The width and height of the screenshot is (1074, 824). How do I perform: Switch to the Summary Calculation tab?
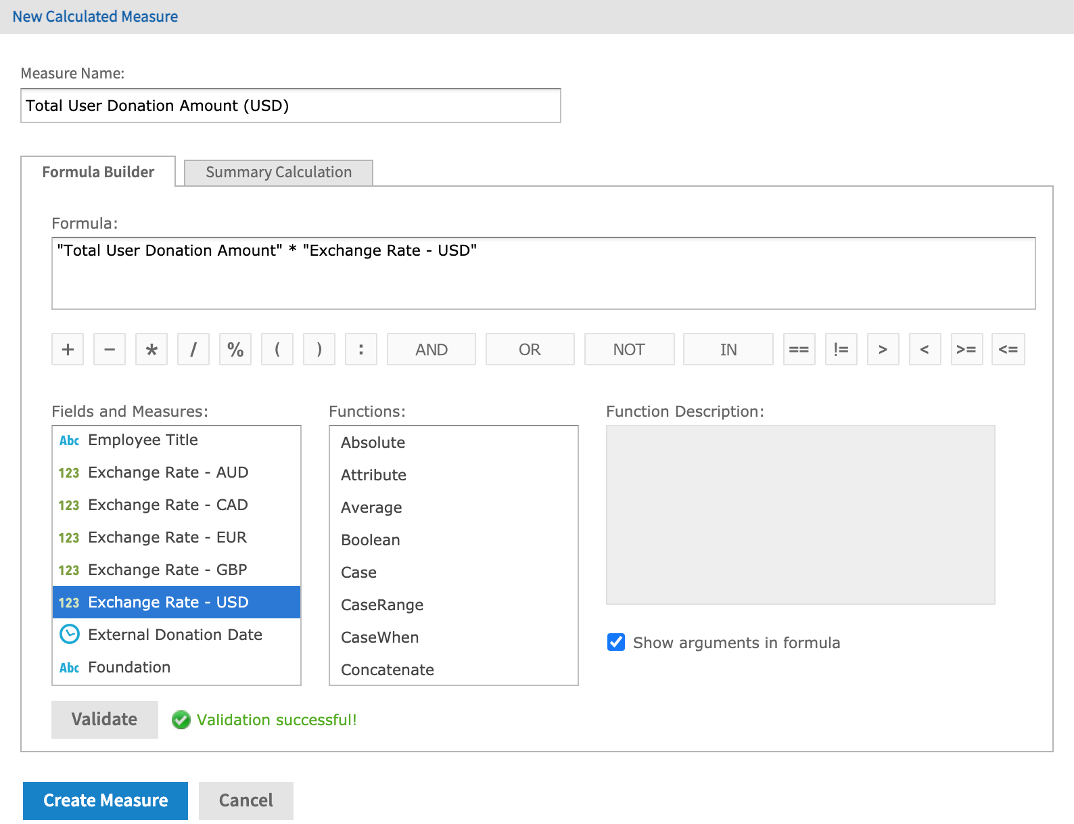click(277, 172)
